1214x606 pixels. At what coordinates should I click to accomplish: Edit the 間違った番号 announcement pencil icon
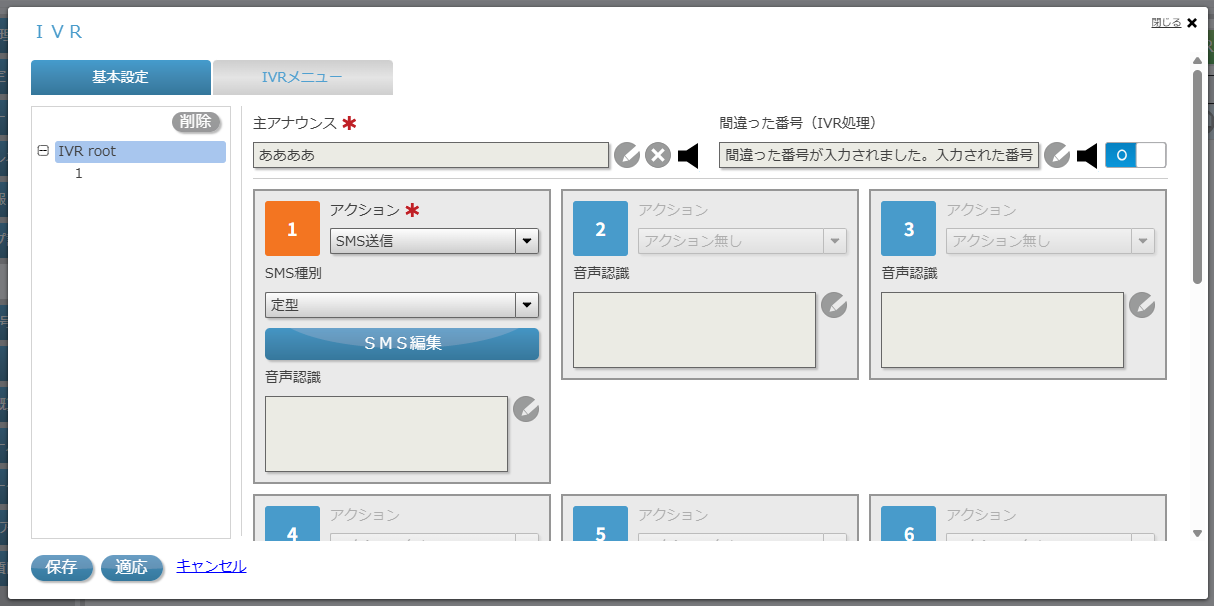click(1057, 154)
